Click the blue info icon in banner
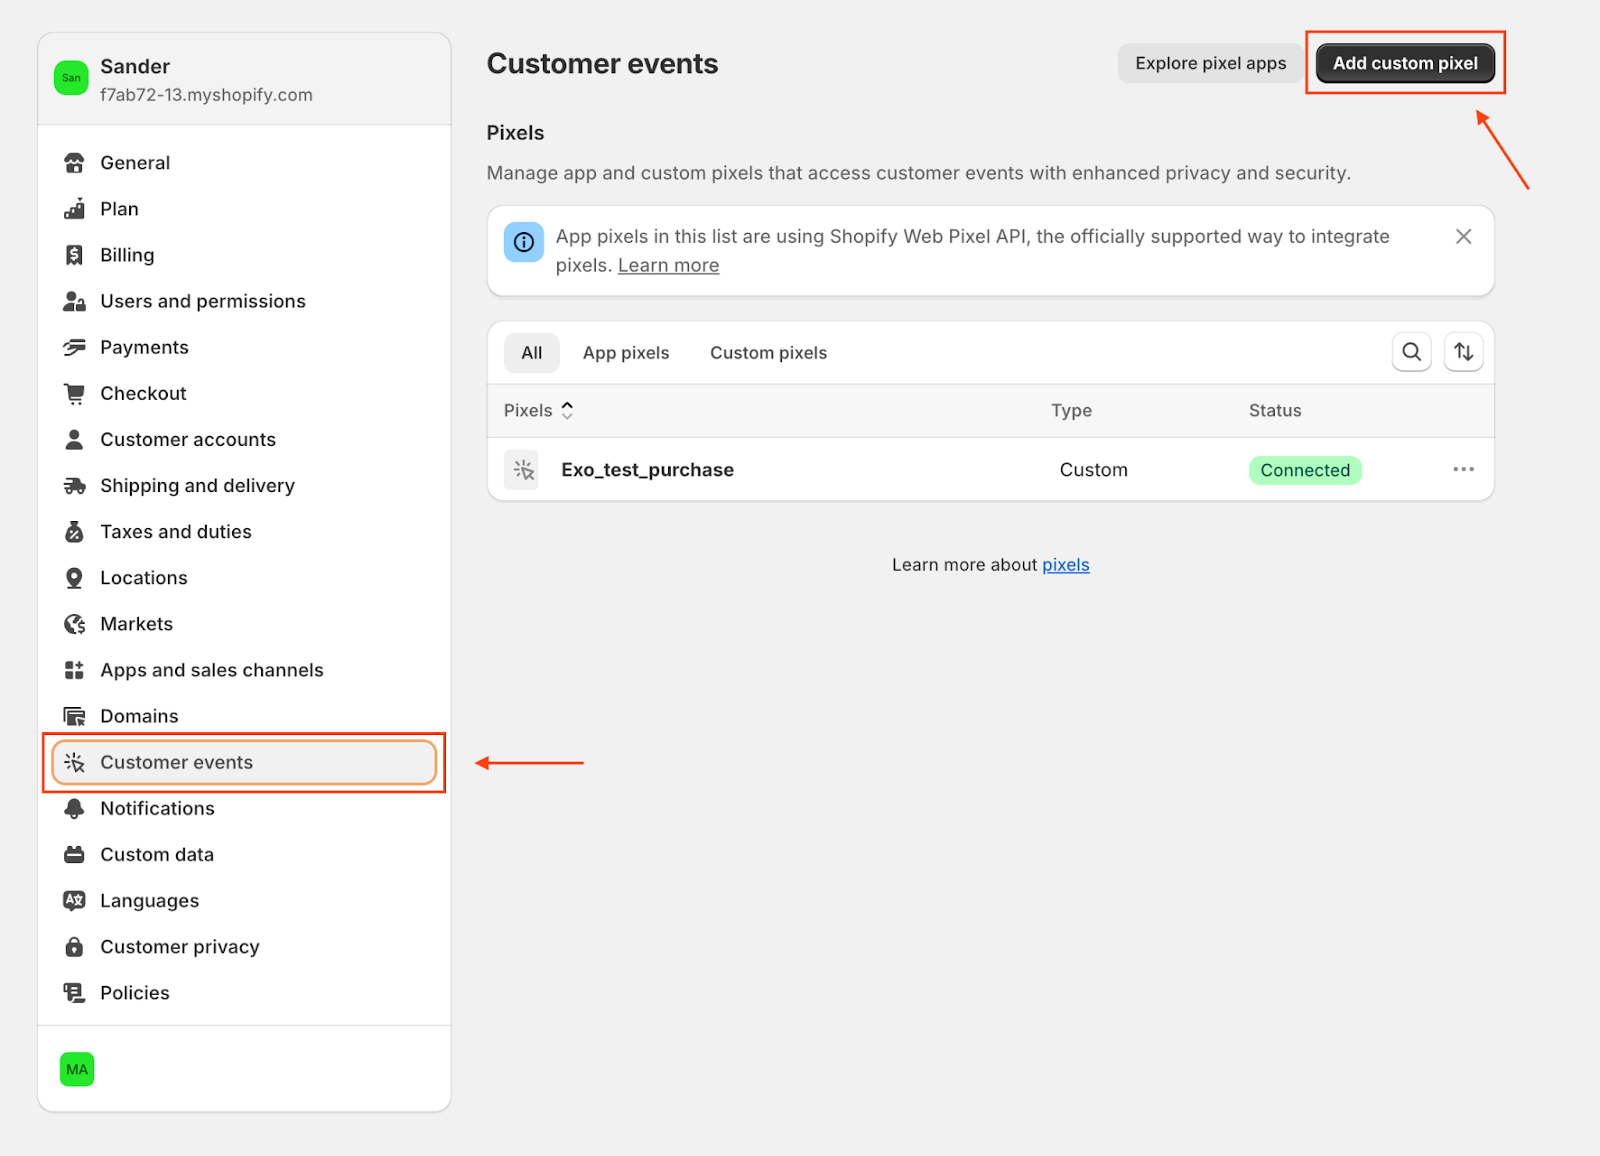The image size is (1600, 1156). [524, 242]
